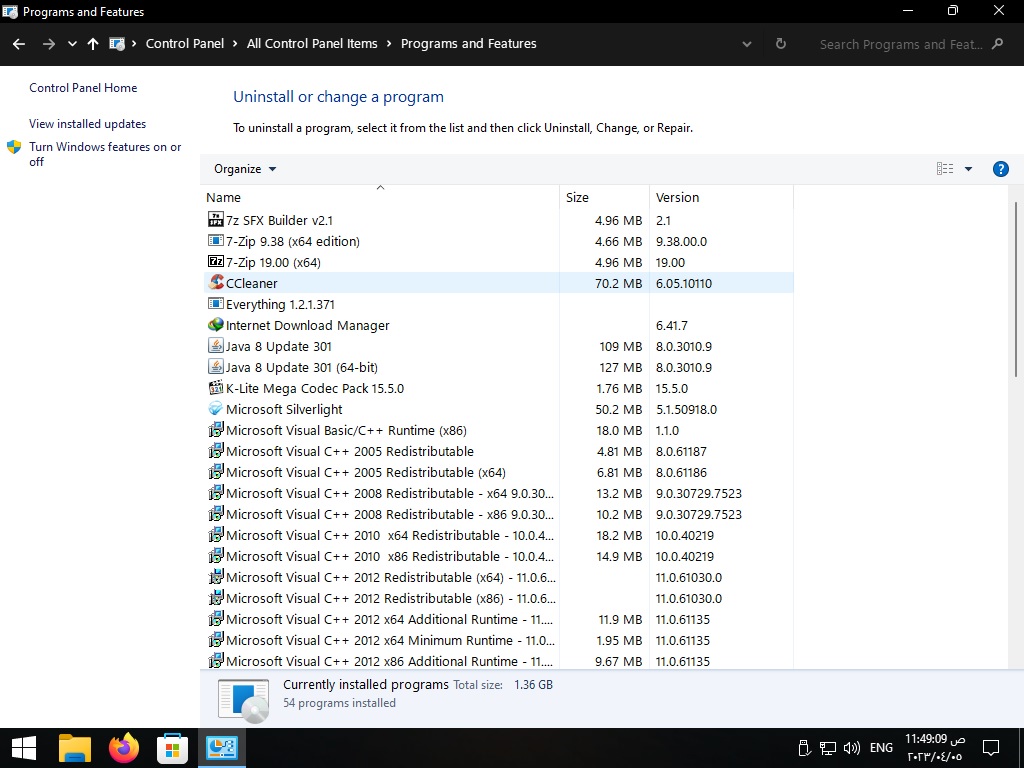Click the Programs and Features breadcrumb
1024x768 pixels.
pos(469,44)
